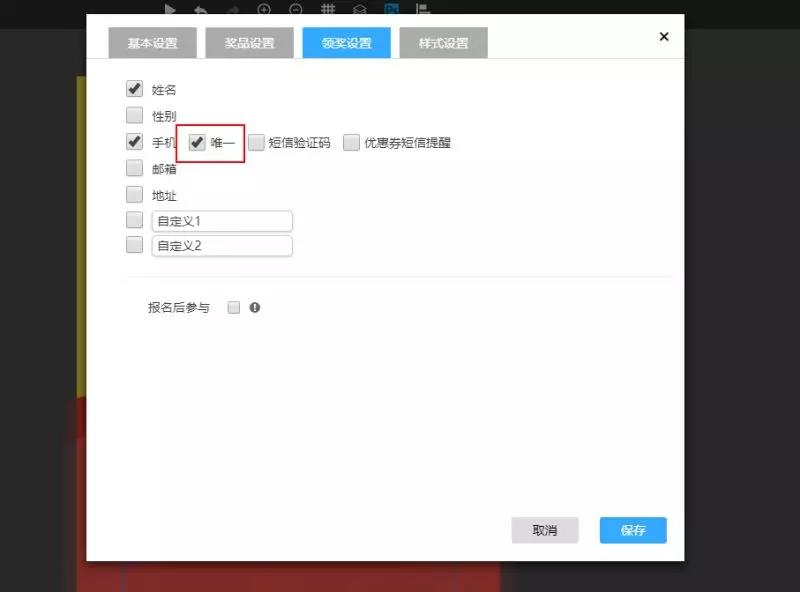Uncheck the 姓名 checkbox
800x592 pixels.
[134, 89]
